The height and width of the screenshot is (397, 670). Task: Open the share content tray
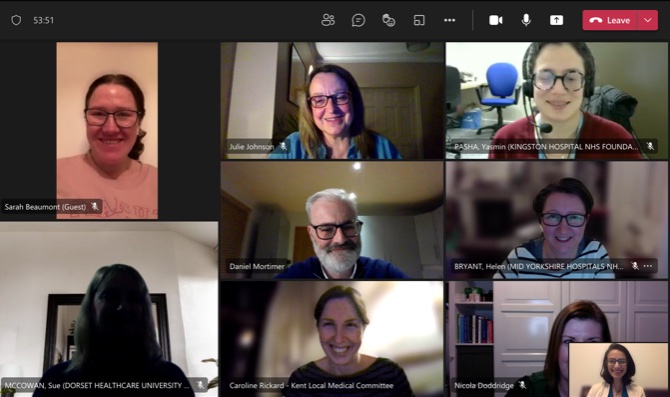(x=556, y=20)
